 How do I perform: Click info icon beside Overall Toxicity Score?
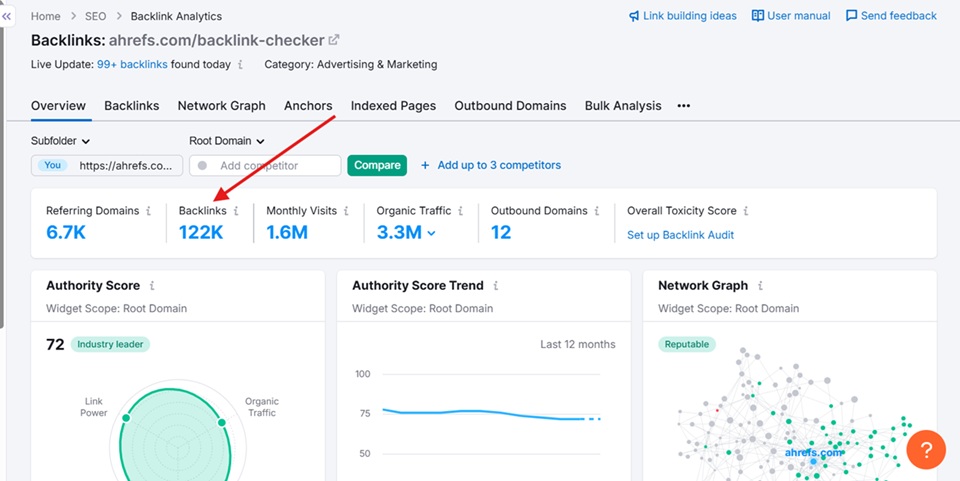click(746, 211)
